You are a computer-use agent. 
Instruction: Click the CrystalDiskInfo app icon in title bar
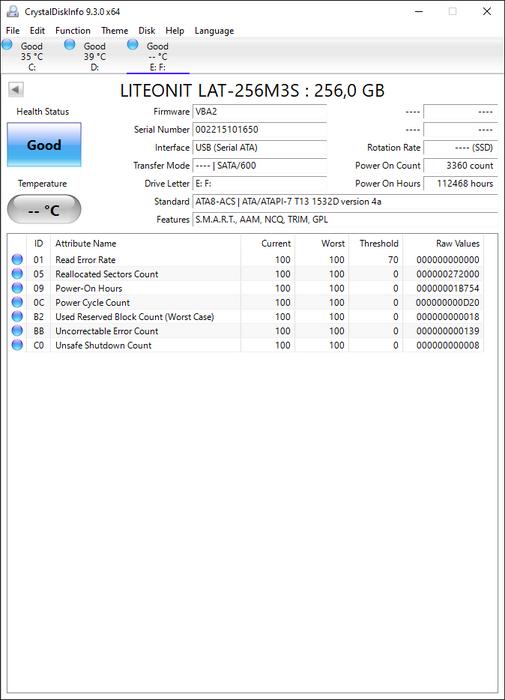13,11
